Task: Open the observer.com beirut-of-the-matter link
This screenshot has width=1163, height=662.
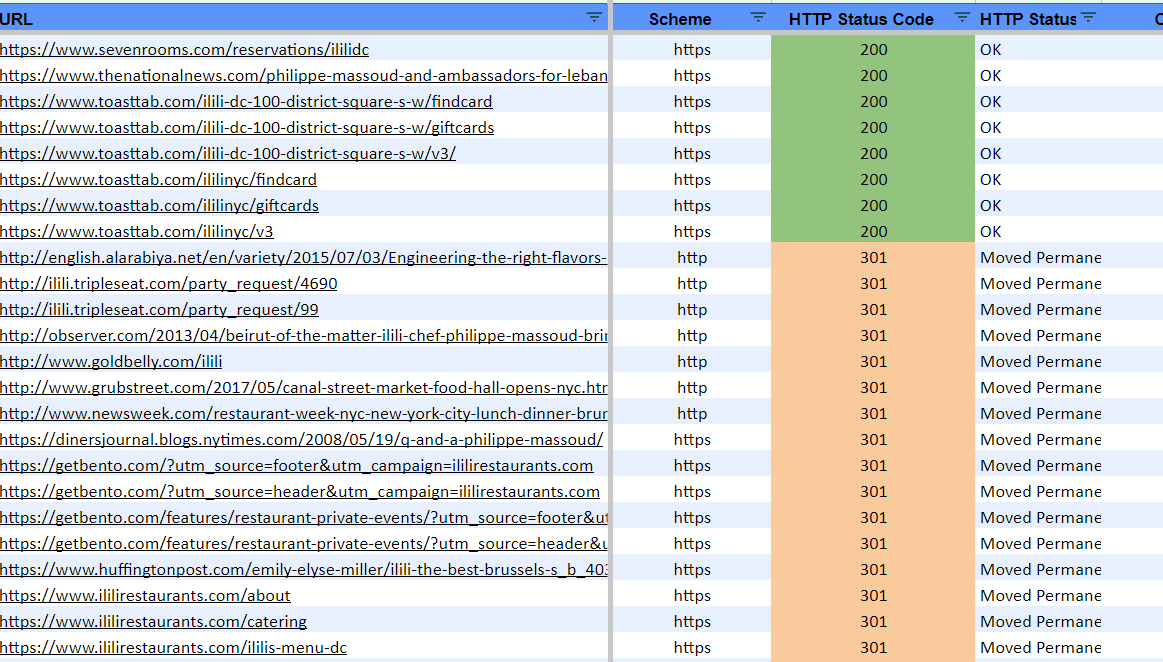Action: (x=304, y=335)
